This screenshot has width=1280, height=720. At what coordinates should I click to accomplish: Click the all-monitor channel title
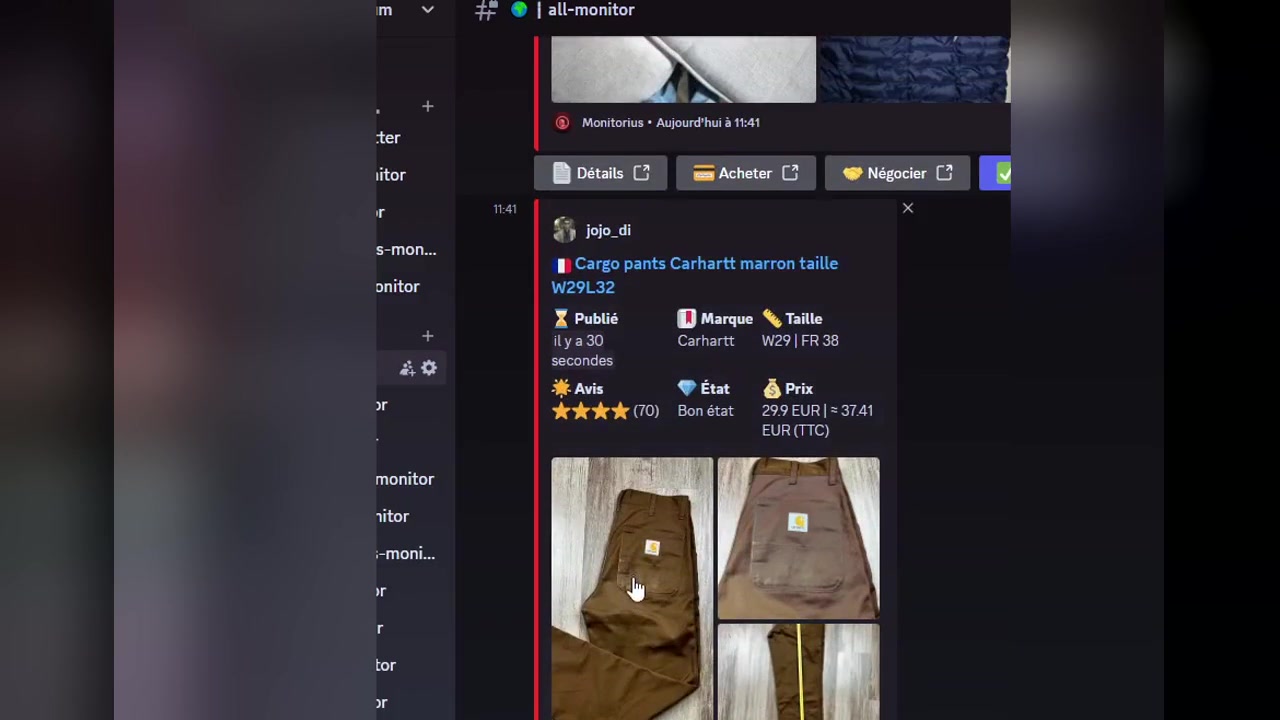(x=591, y=10)
